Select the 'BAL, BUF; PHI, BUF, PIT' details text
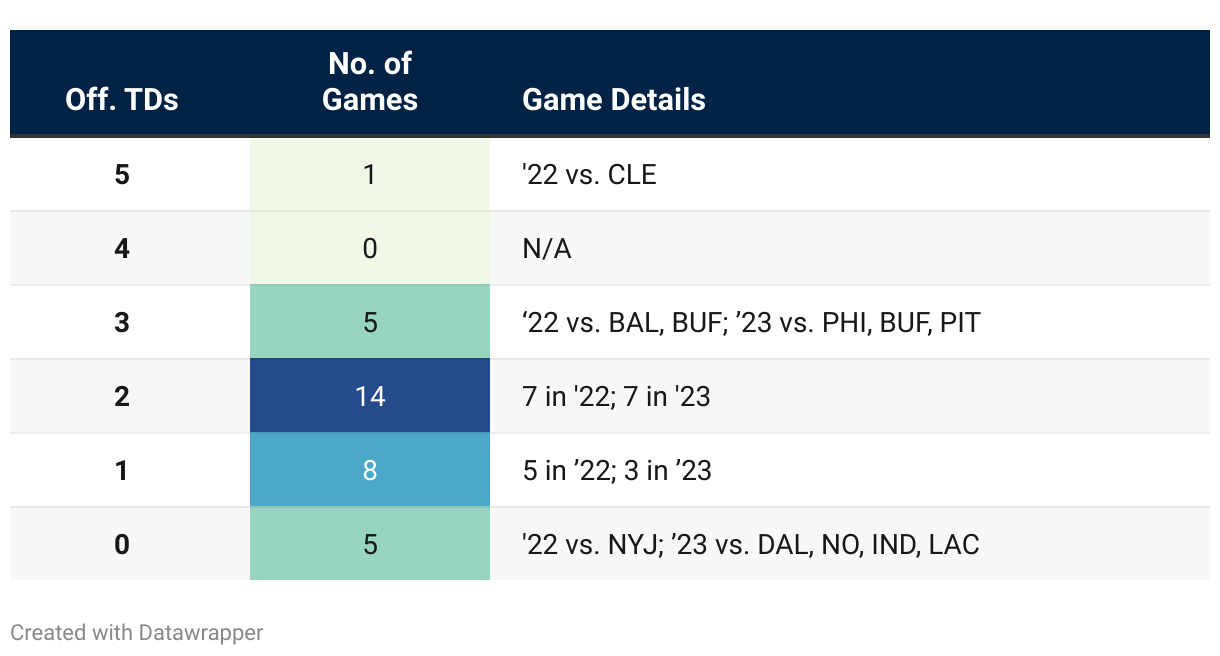This screenshot has height=656, width=1220. [x=751, y=322]
